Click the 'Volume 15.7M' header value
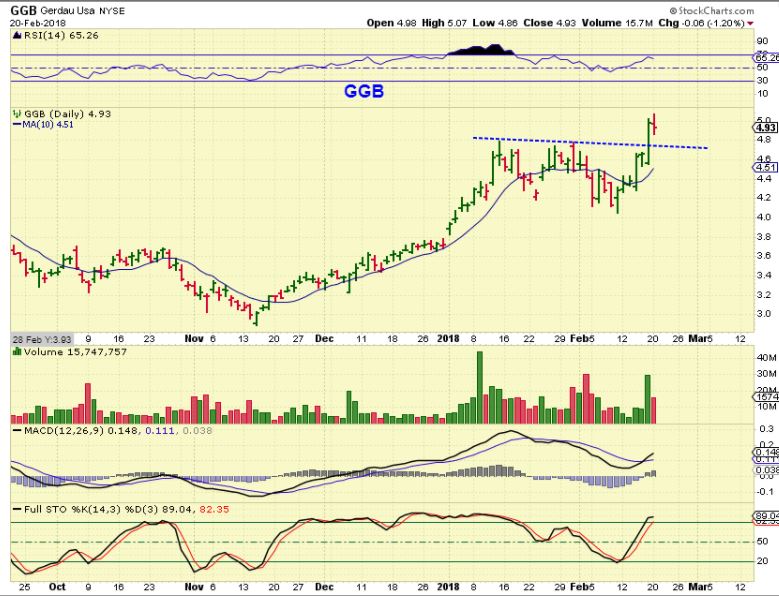 point(618,23)
